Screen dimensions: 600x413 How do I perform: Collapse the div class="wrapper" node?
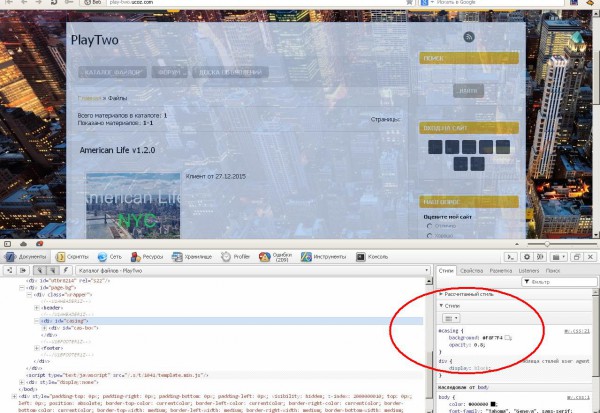click(29, 295)
